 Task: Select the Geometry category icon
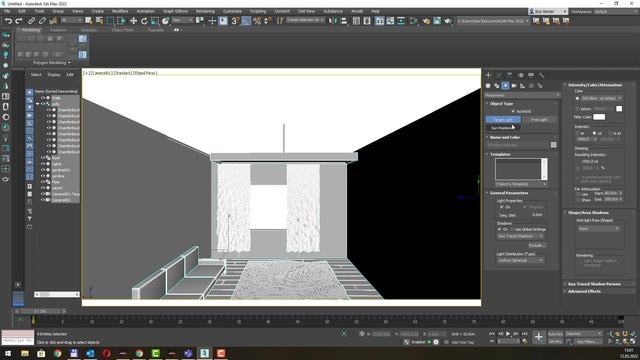point(488,86)
